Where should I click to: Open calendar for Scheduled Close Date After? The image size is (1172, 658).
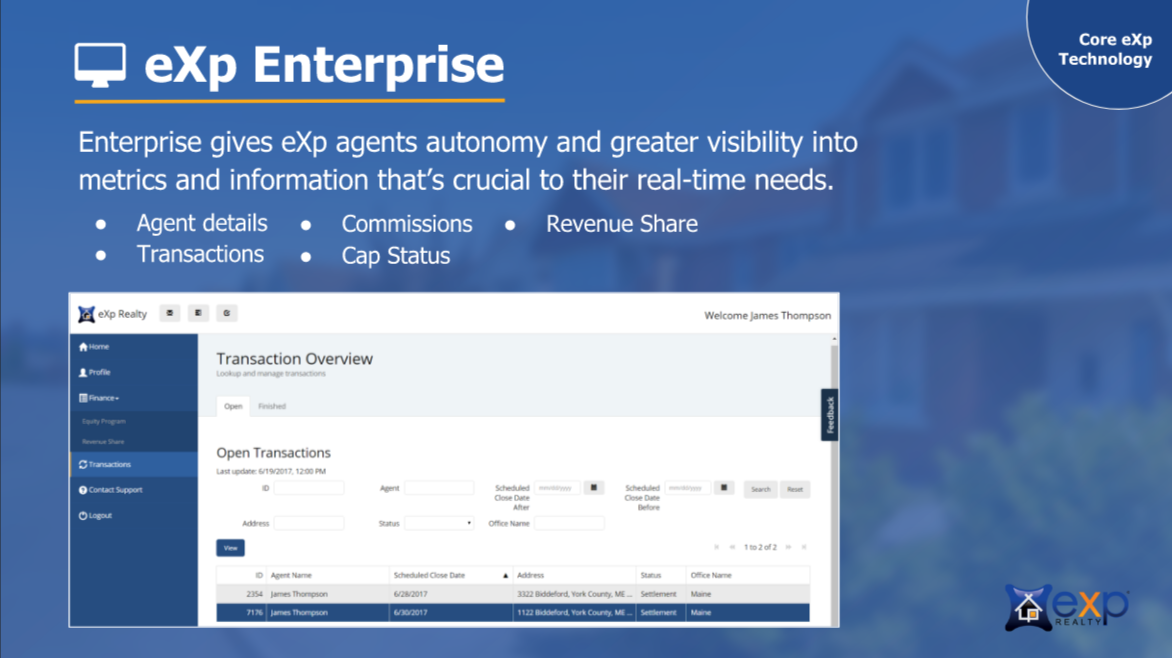[594, 488]
